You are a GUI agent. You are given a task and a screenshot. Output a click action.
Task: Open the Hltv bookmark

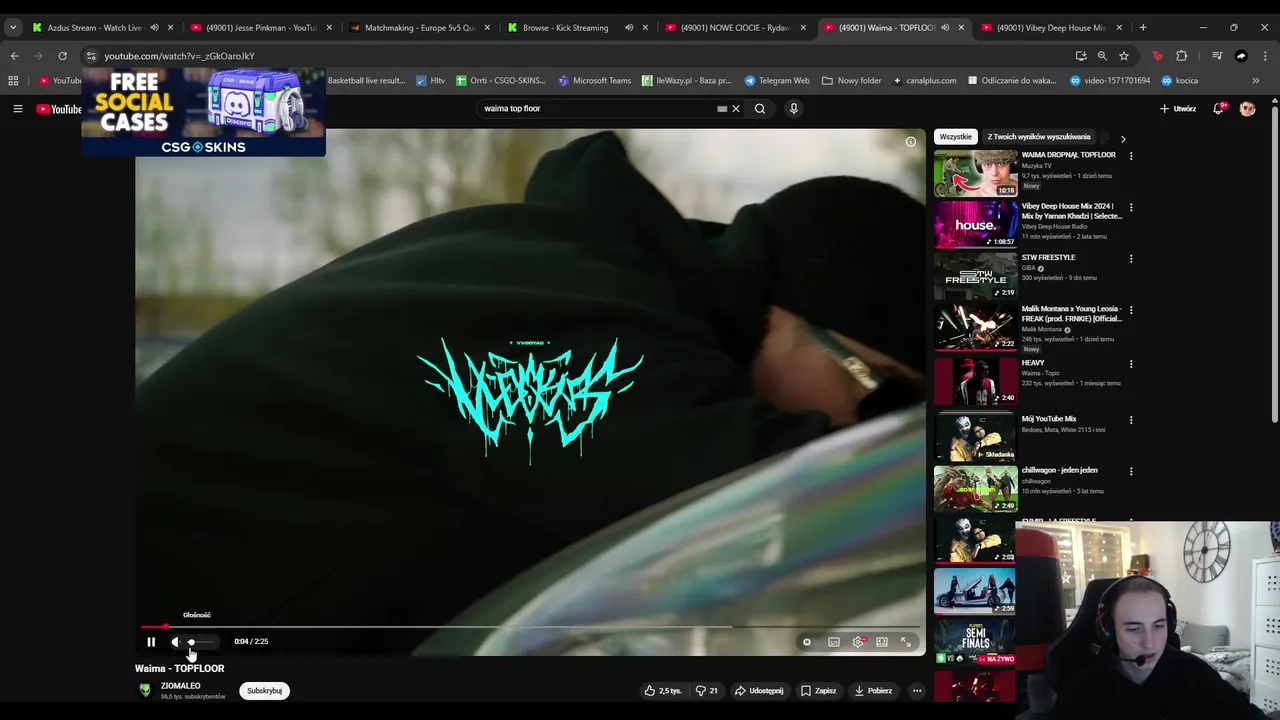pyautogui.click(x=431, y=80)
